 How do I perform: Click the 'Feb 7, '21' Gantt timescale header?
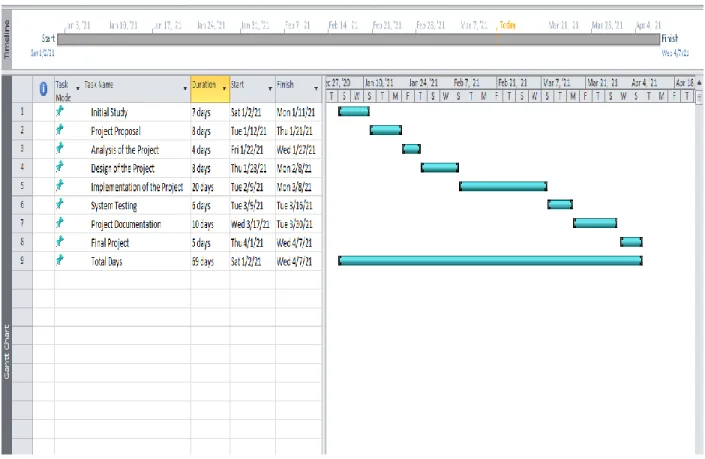click(466, 83)
